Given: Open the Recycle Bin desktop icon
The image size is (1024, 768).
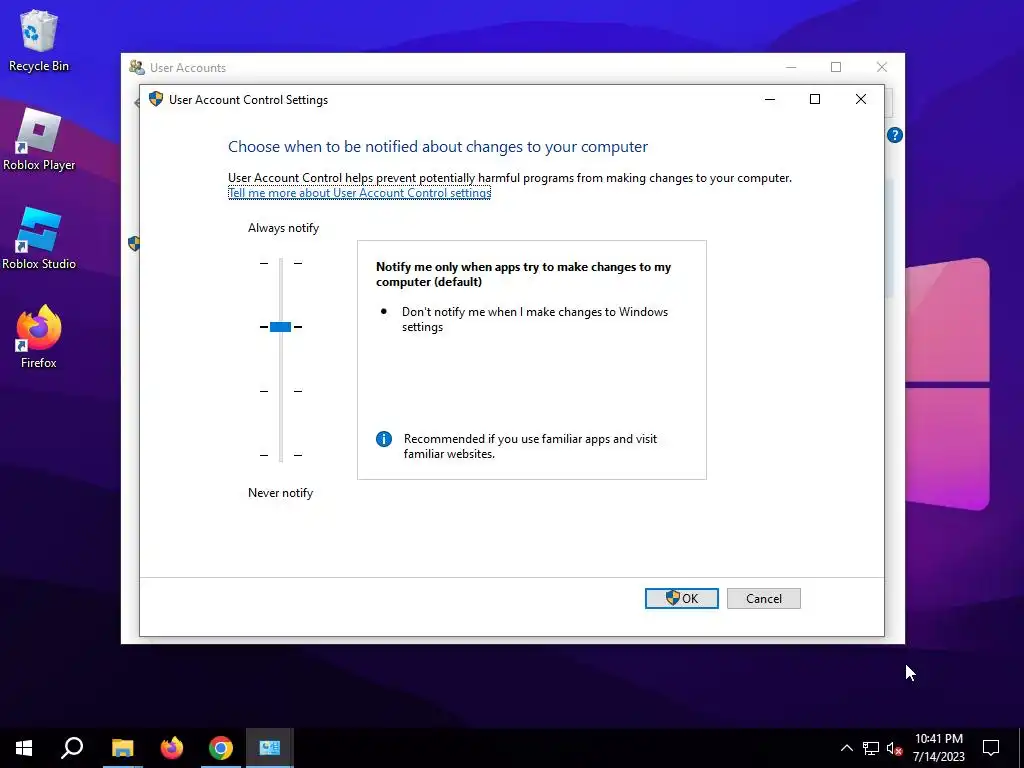Looking at the screenshot, I should 39,40.
